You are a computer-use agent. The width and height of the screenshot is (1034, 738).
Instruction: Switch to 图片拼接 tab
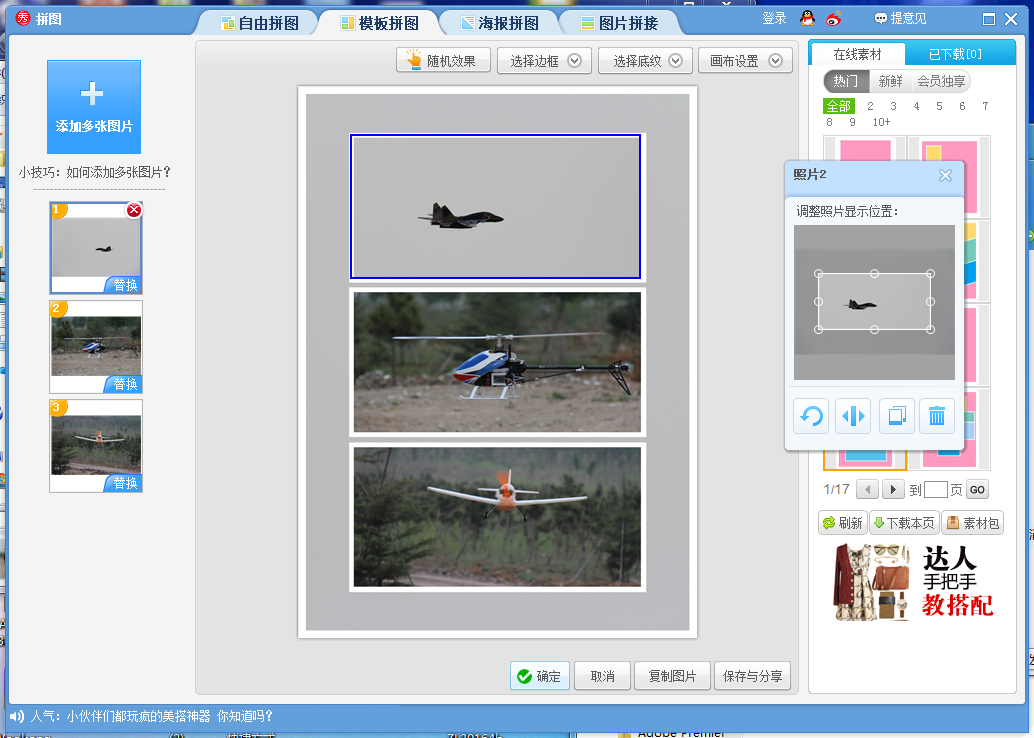pyautogui.click(x=620, y=23)
